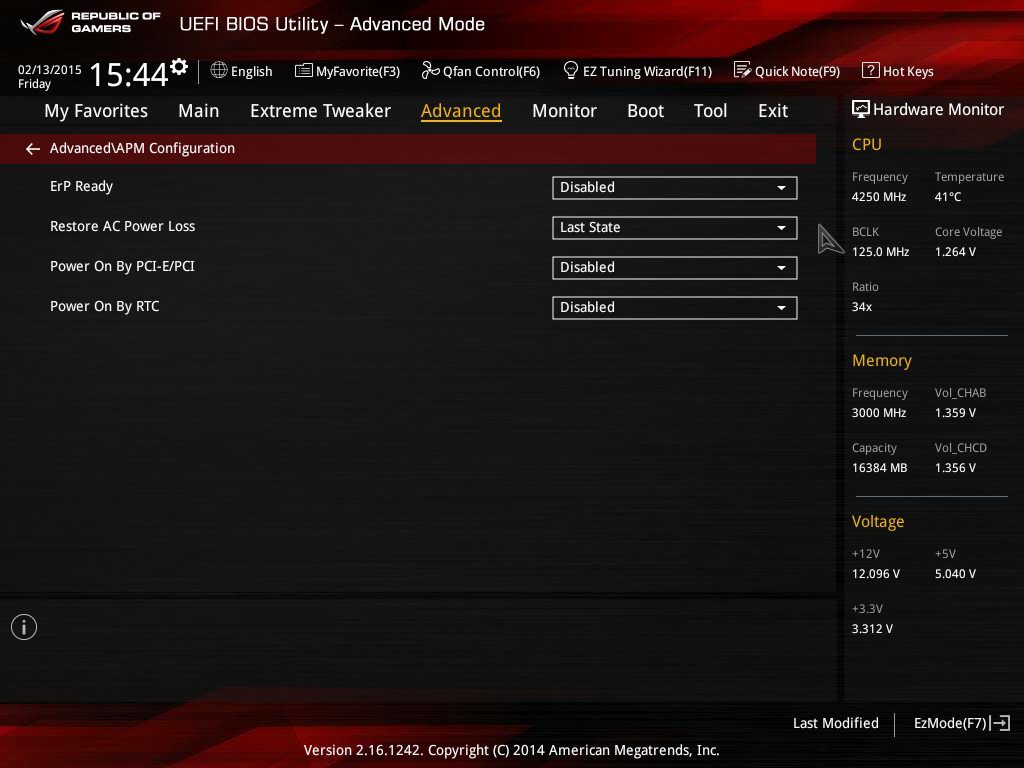Switch to EzMode(F7)
The height and width of the screenshot is (768, 1024).
[950, 723]
